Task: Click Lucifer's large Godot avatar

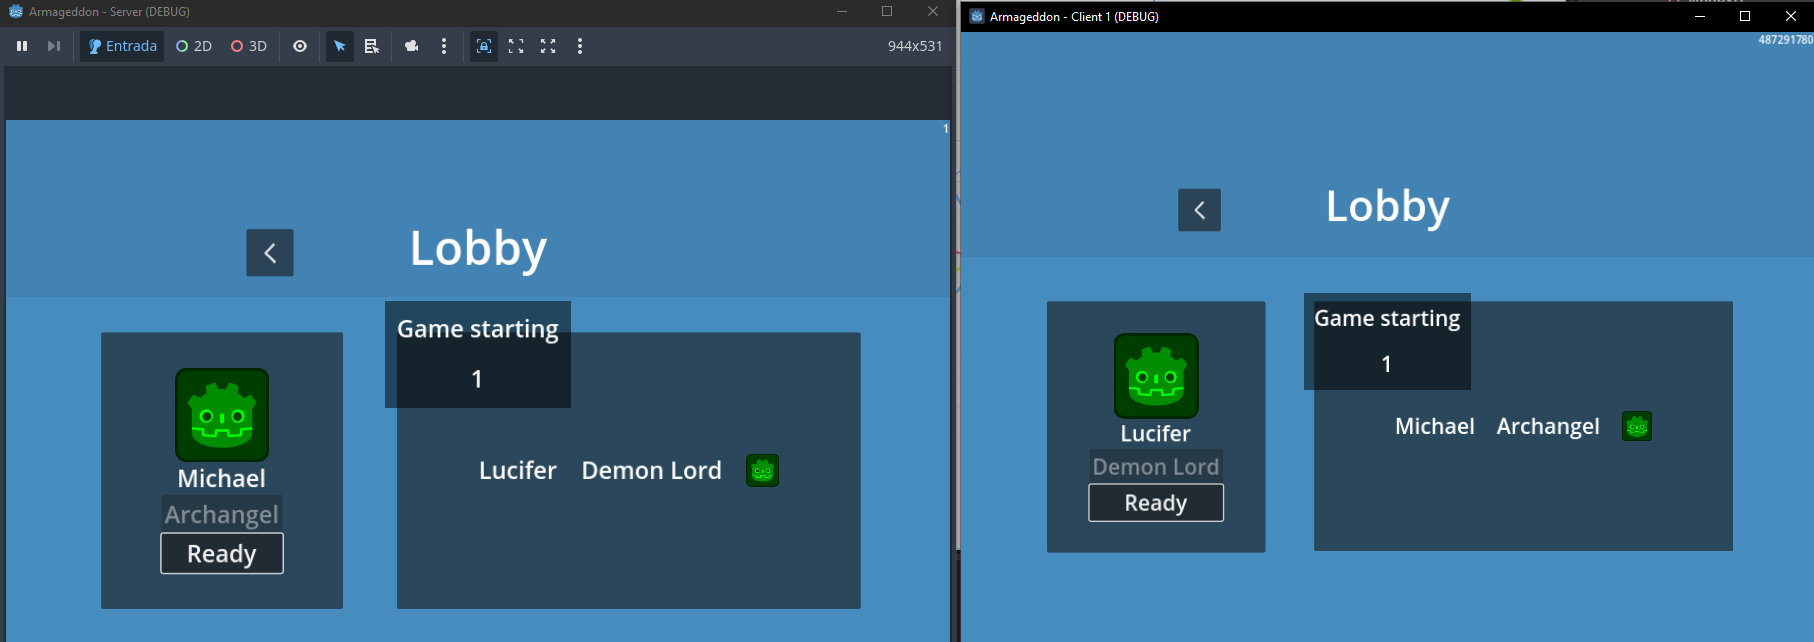Action: tap(1156, 376)
